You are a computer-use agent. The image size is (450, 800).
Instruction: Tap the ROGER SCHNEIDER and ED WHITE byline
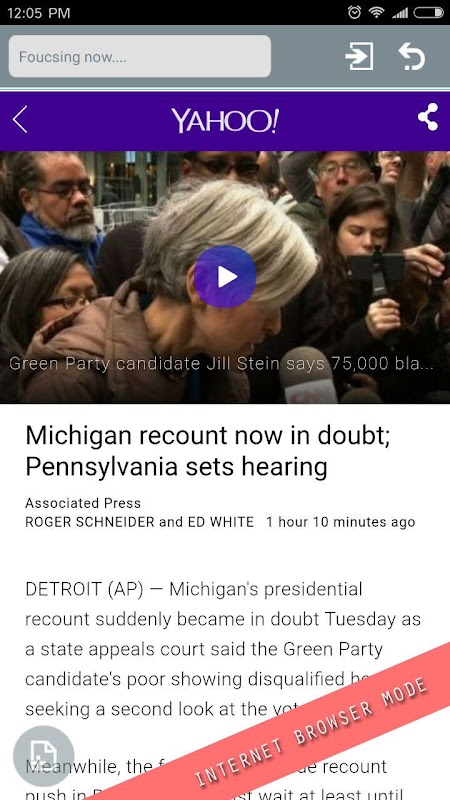[x=139, y=522]
